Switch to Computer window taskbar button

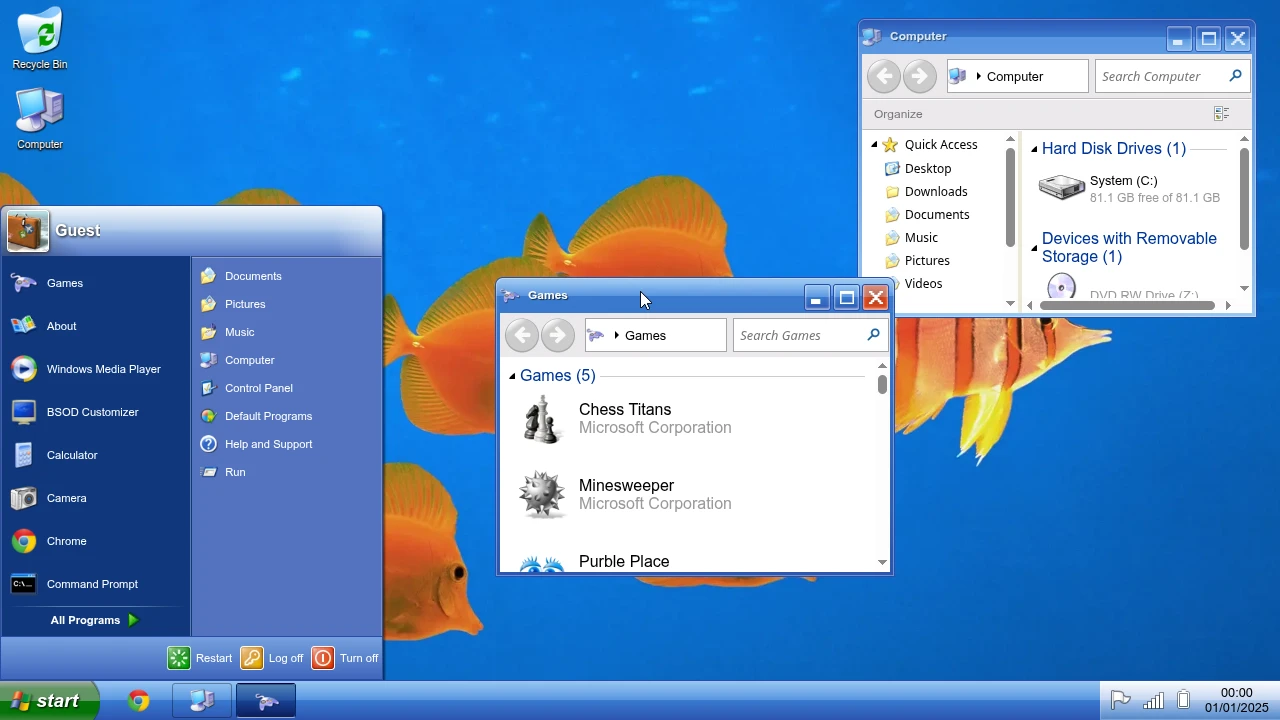202,701
